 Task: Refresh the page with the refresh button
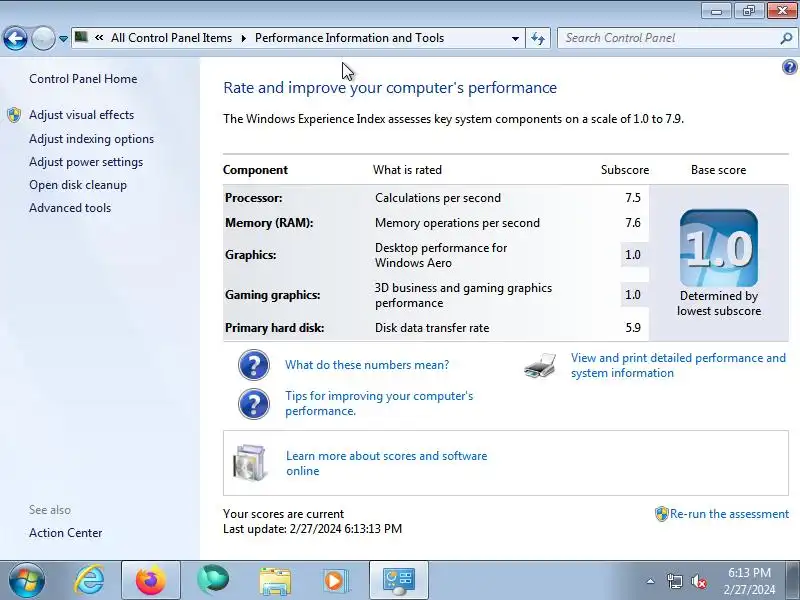tap(538, 38)
